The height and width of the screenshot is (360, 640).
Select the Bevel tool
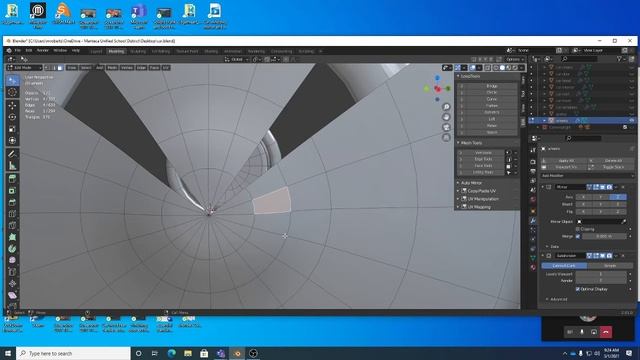pos(12,202)
